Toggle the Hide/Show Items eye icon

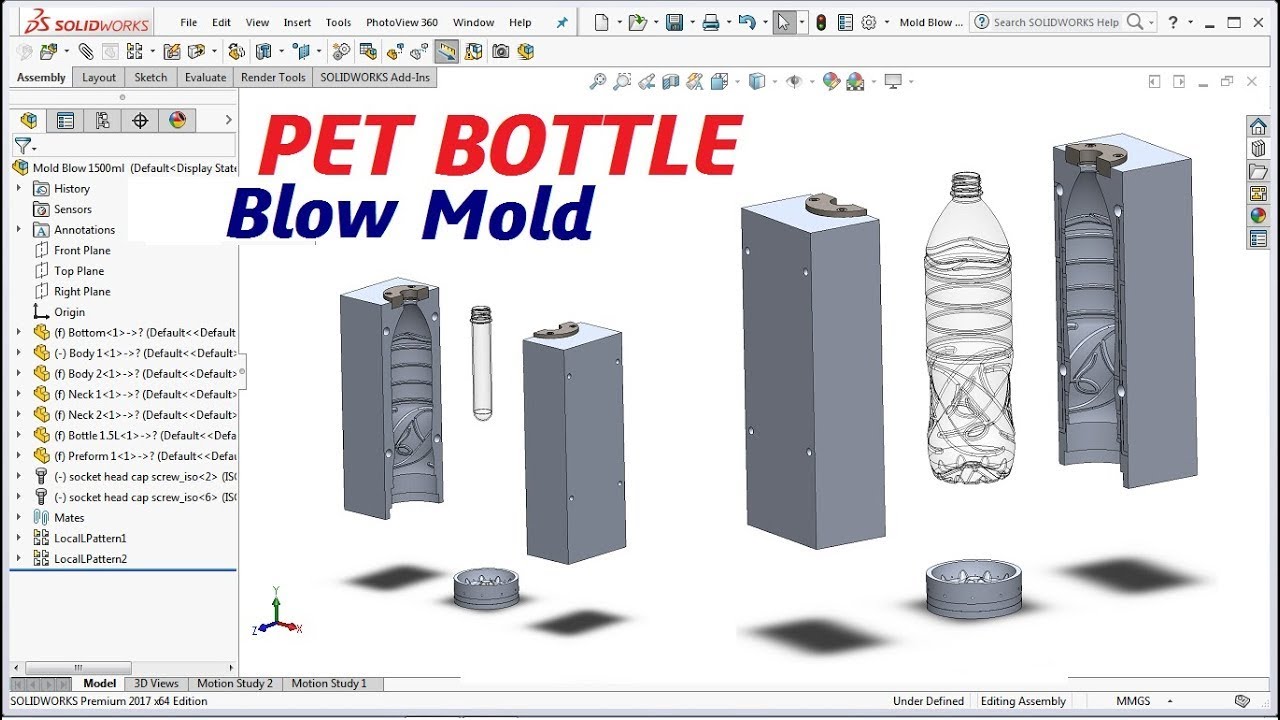794,82
